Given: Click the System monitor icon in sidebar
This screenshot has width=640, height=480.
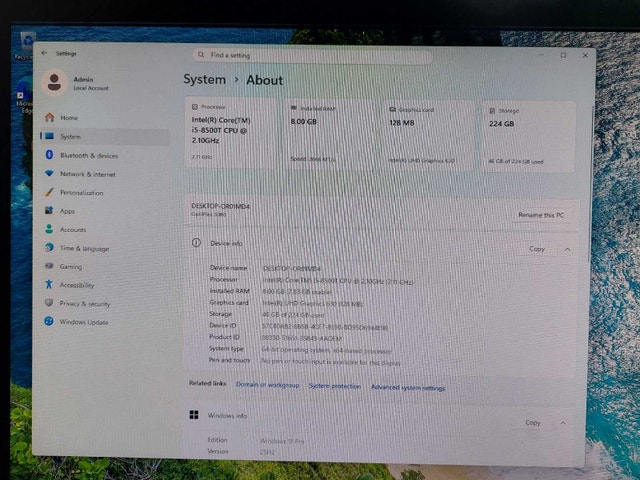Looking at the screenshot, I should (x=49, y=136).
